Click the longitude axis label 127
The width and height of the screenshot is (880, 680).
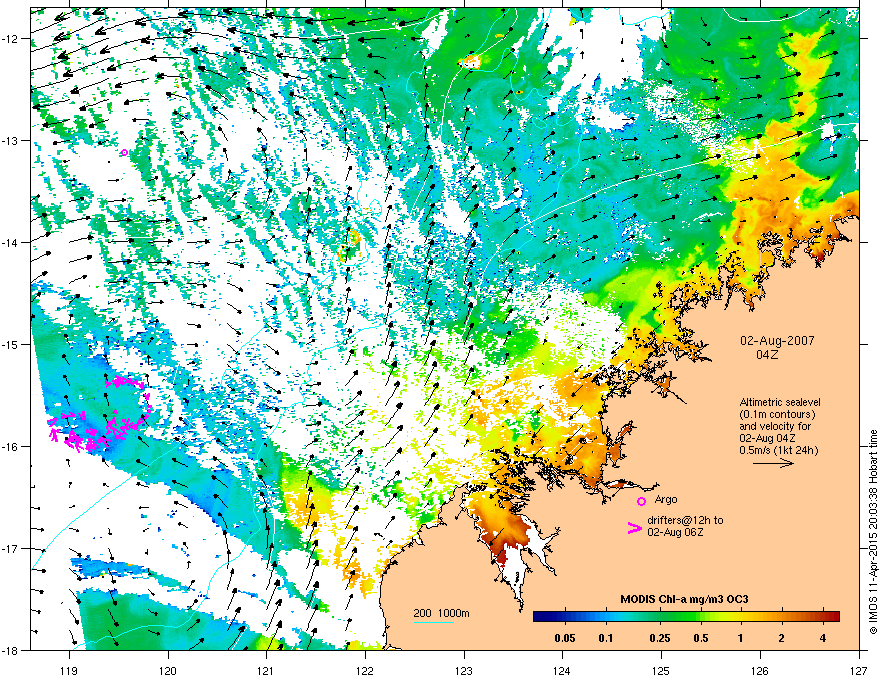point(859,670)
